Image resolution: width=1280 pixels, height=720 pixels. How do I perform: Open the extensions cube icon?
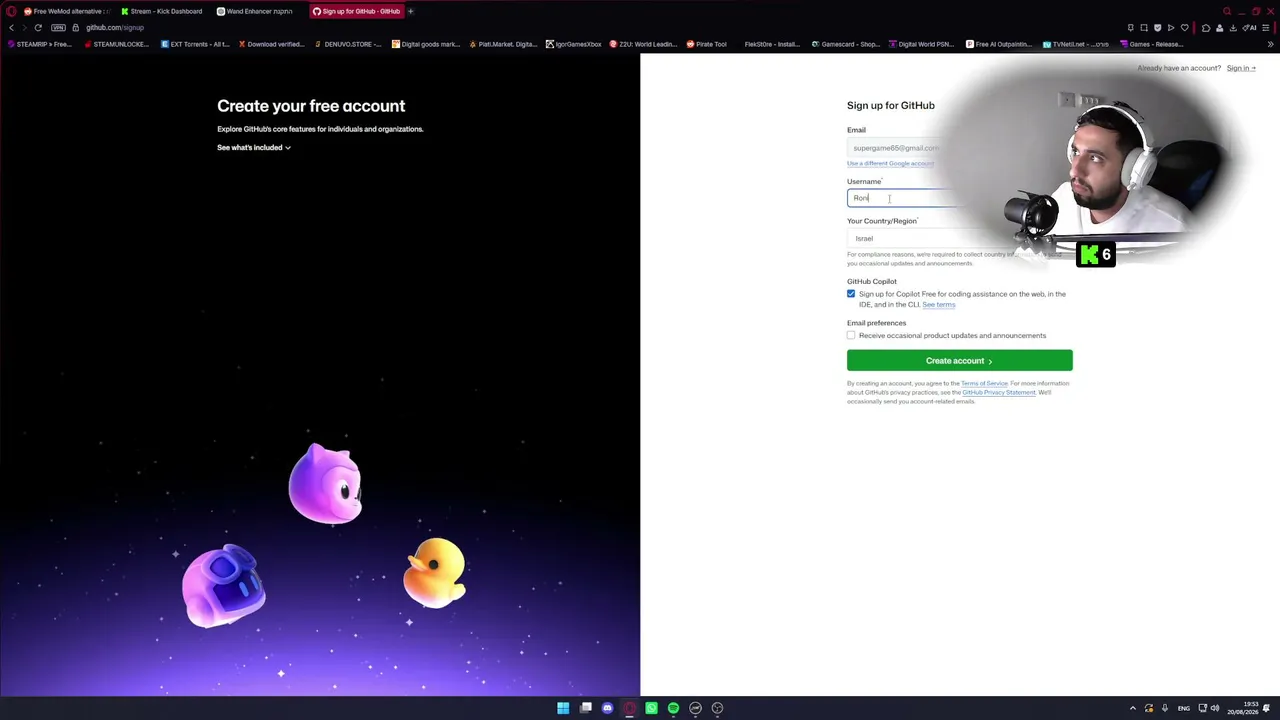(x=1206, y=27)
